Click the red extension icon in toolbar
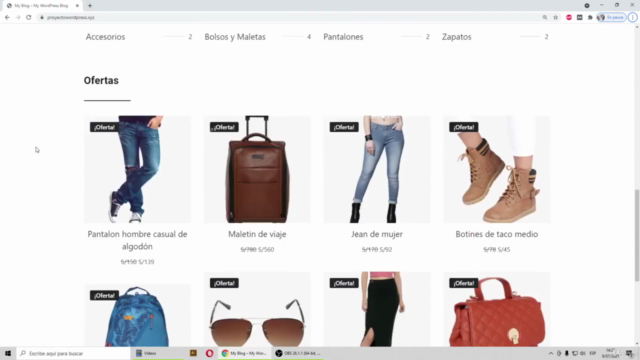 click(x=569, y=18)
